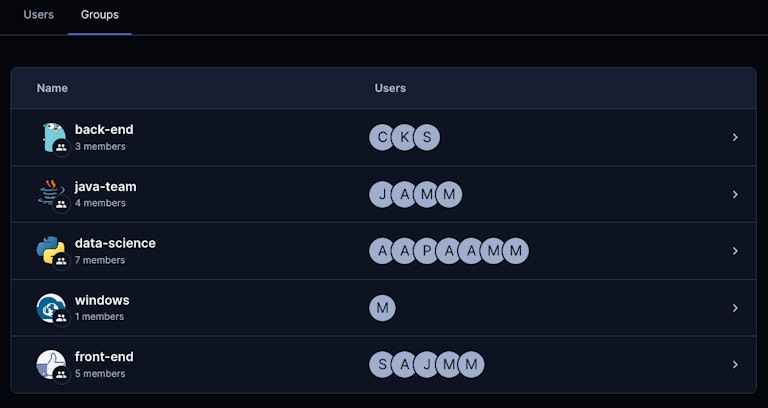Select the Groups tab
This screenshot has height=408, width=768.
coord(99,15)
